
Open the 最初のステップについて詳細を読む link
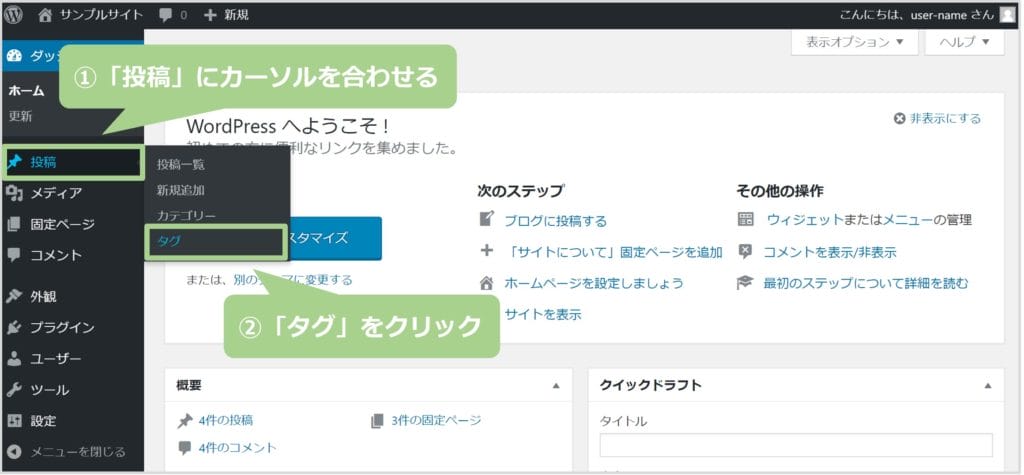866,284
